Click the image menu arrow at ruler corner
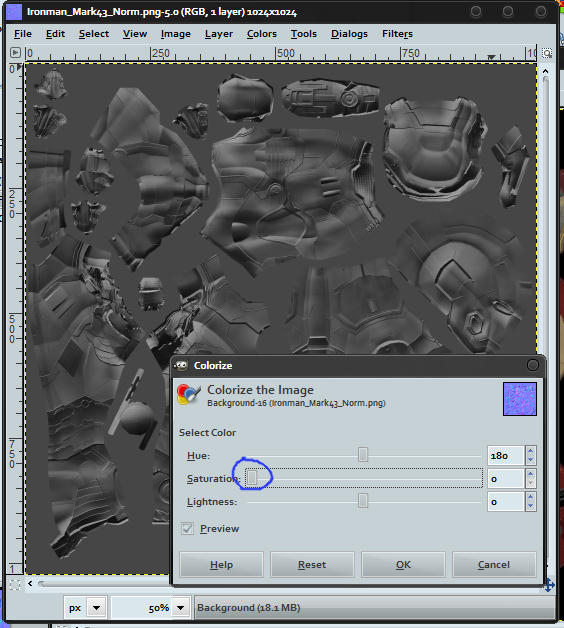Screen dimensions: 564x628 pyautogui.click(x=15, y=52)
